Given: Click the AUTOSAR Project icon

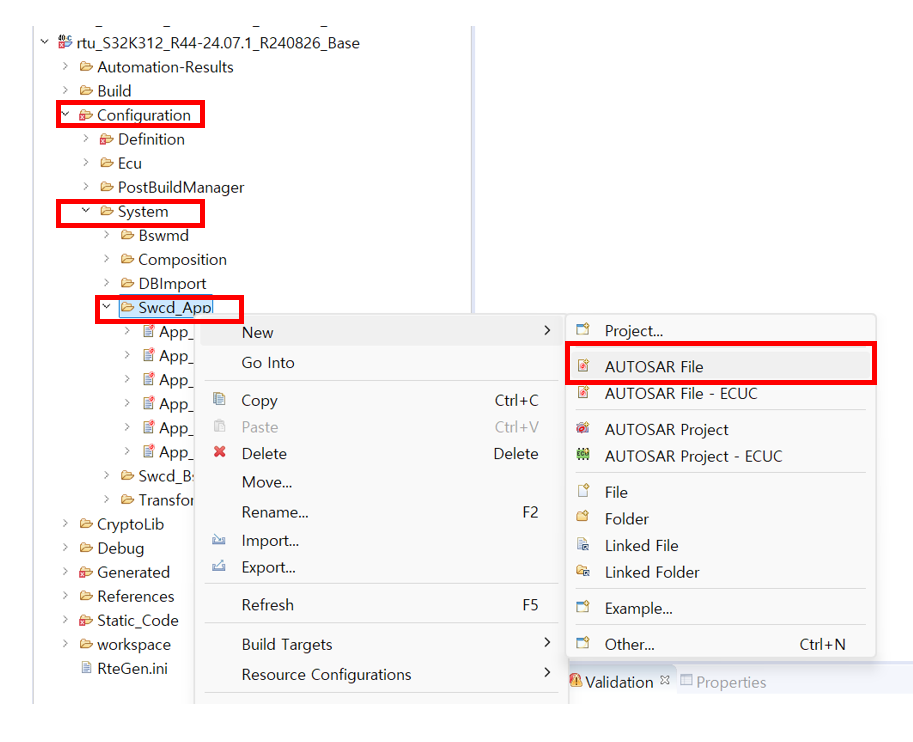Looking at the screenshot, I should pyautogui.click(x=583, y=429).
